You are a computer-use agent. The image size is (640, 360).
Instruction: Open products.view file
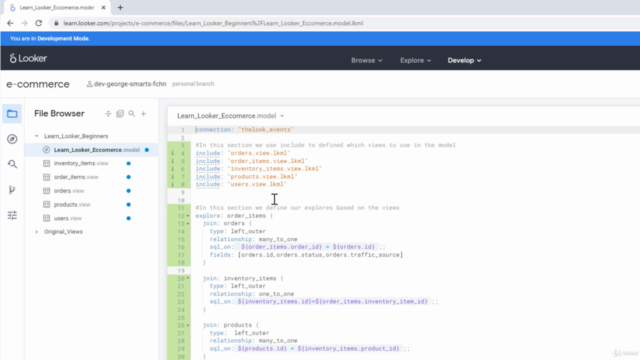(x=72, y=204)
